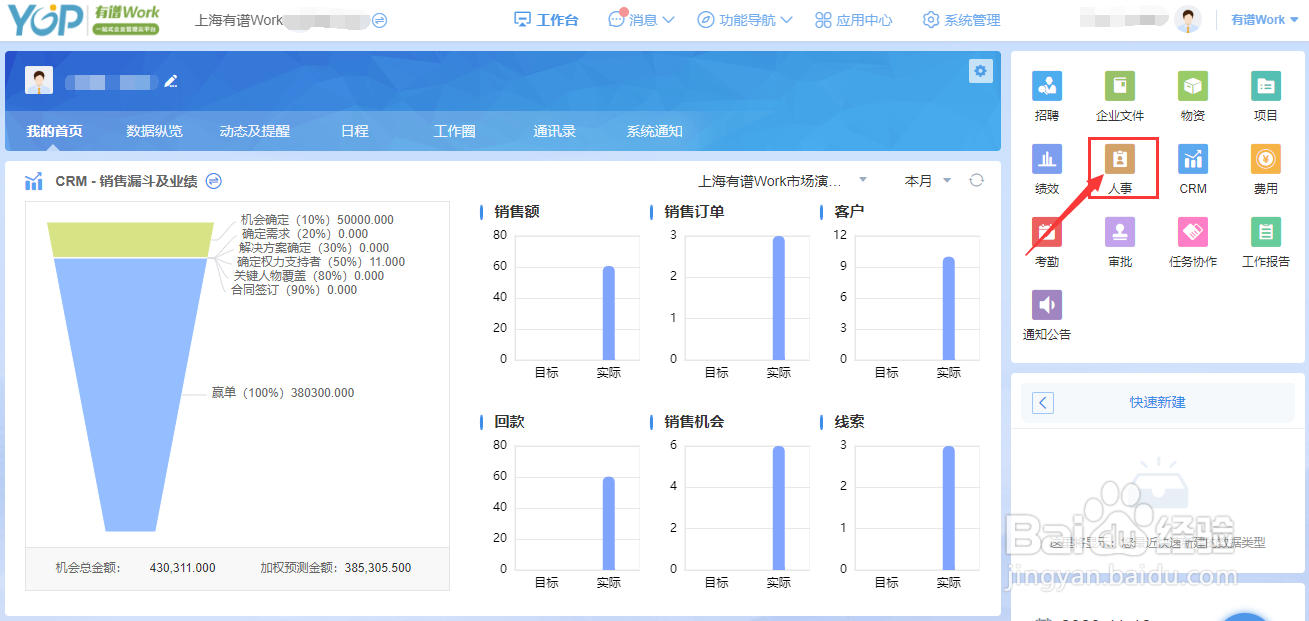This screenshot has height=621, width=1309.
Task: Switch to the 工作圈 tab
Action: [455, 131]
